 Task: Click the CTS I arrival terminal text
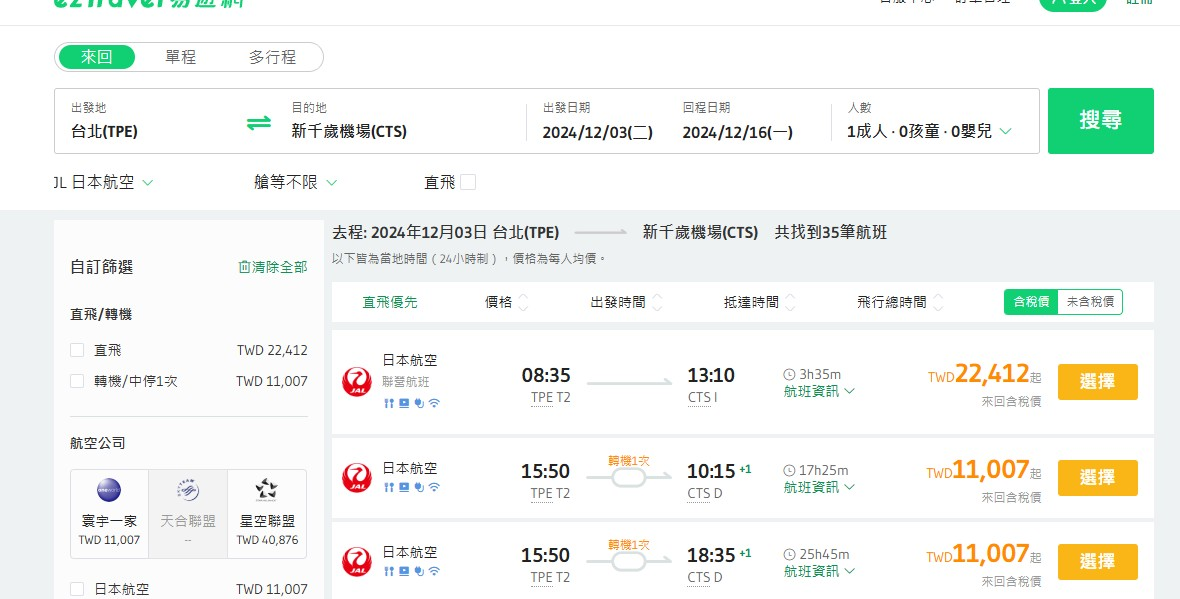click(704, 397)
